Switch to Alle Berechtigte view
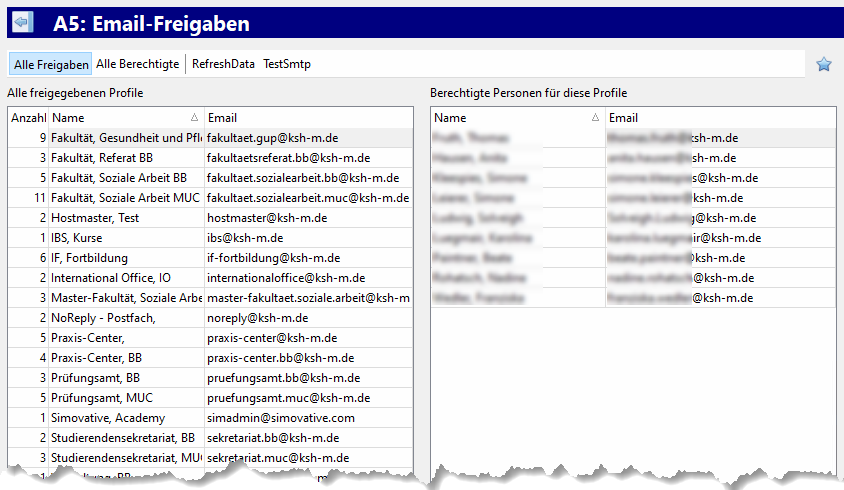 [138, 64]
